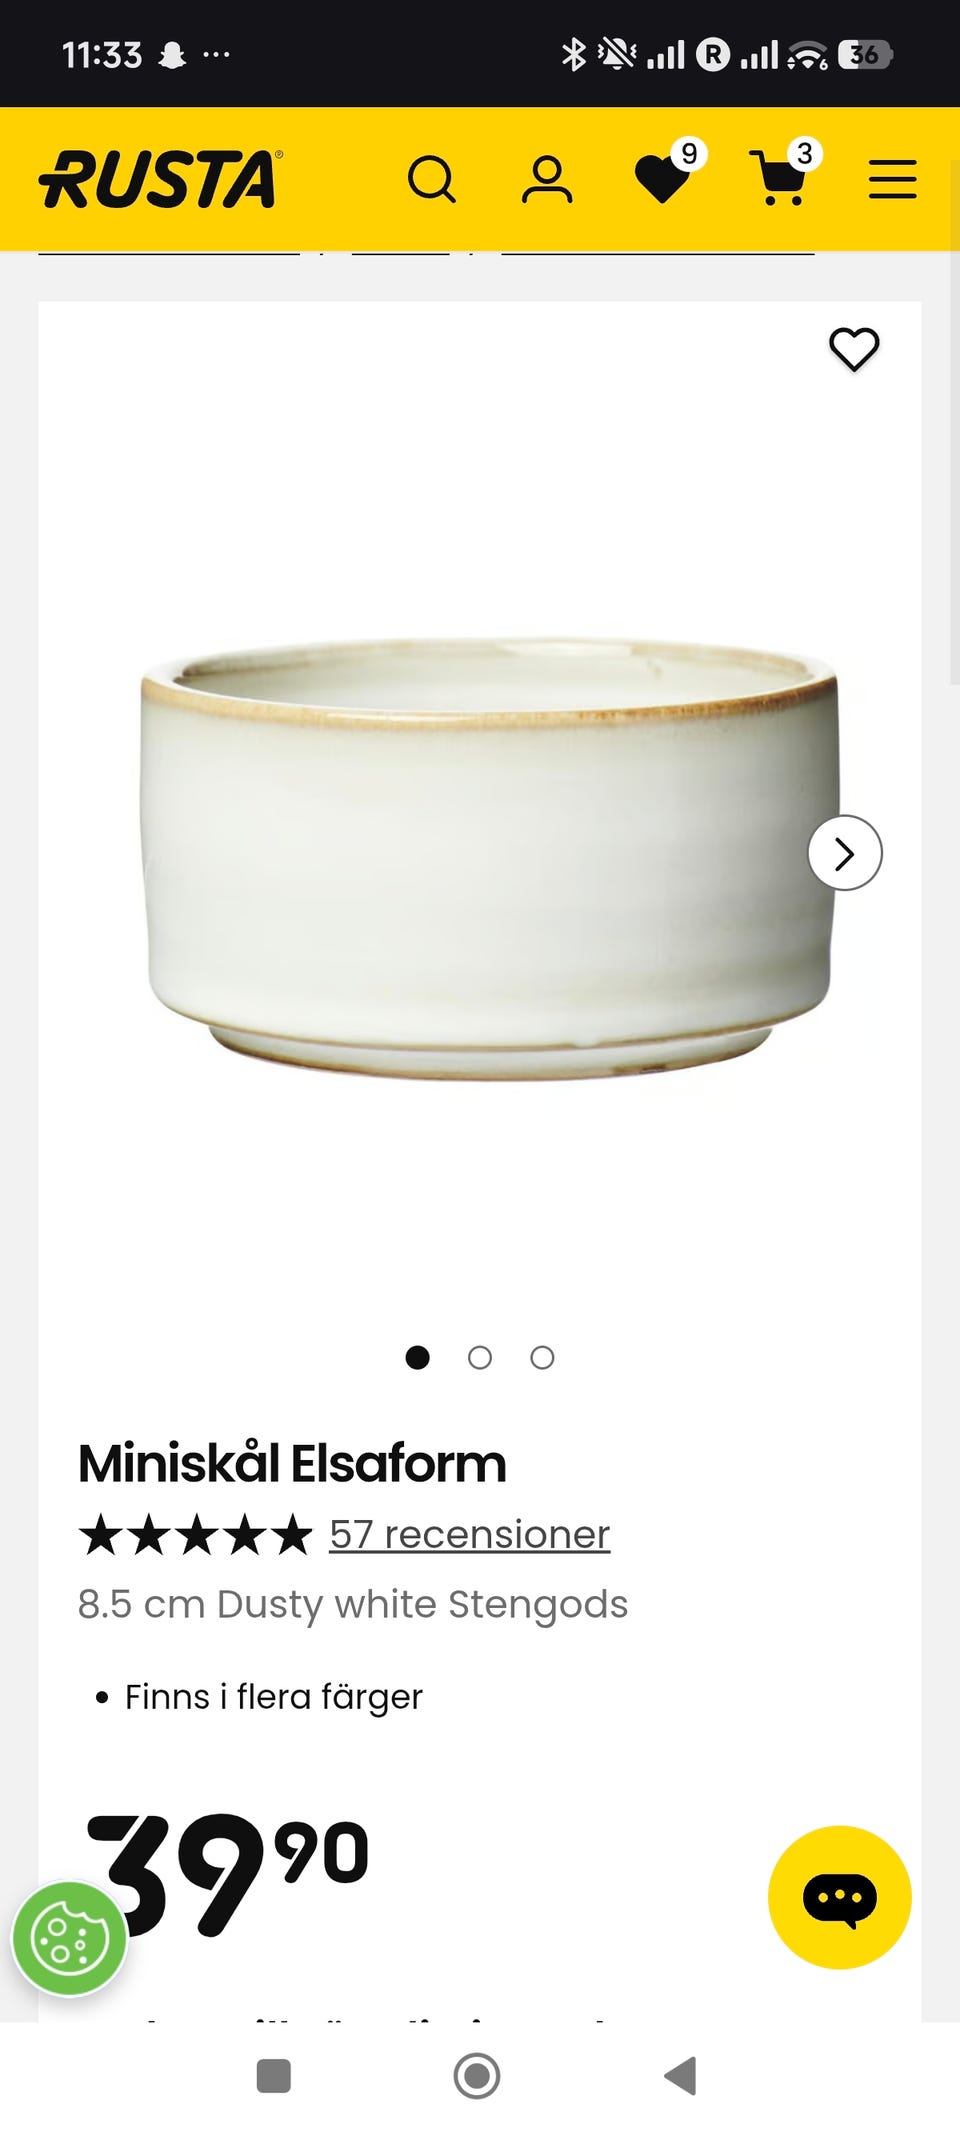The image size is (960, 2136).
Task: Open the user account icon
Action: [x=547, y=180]
